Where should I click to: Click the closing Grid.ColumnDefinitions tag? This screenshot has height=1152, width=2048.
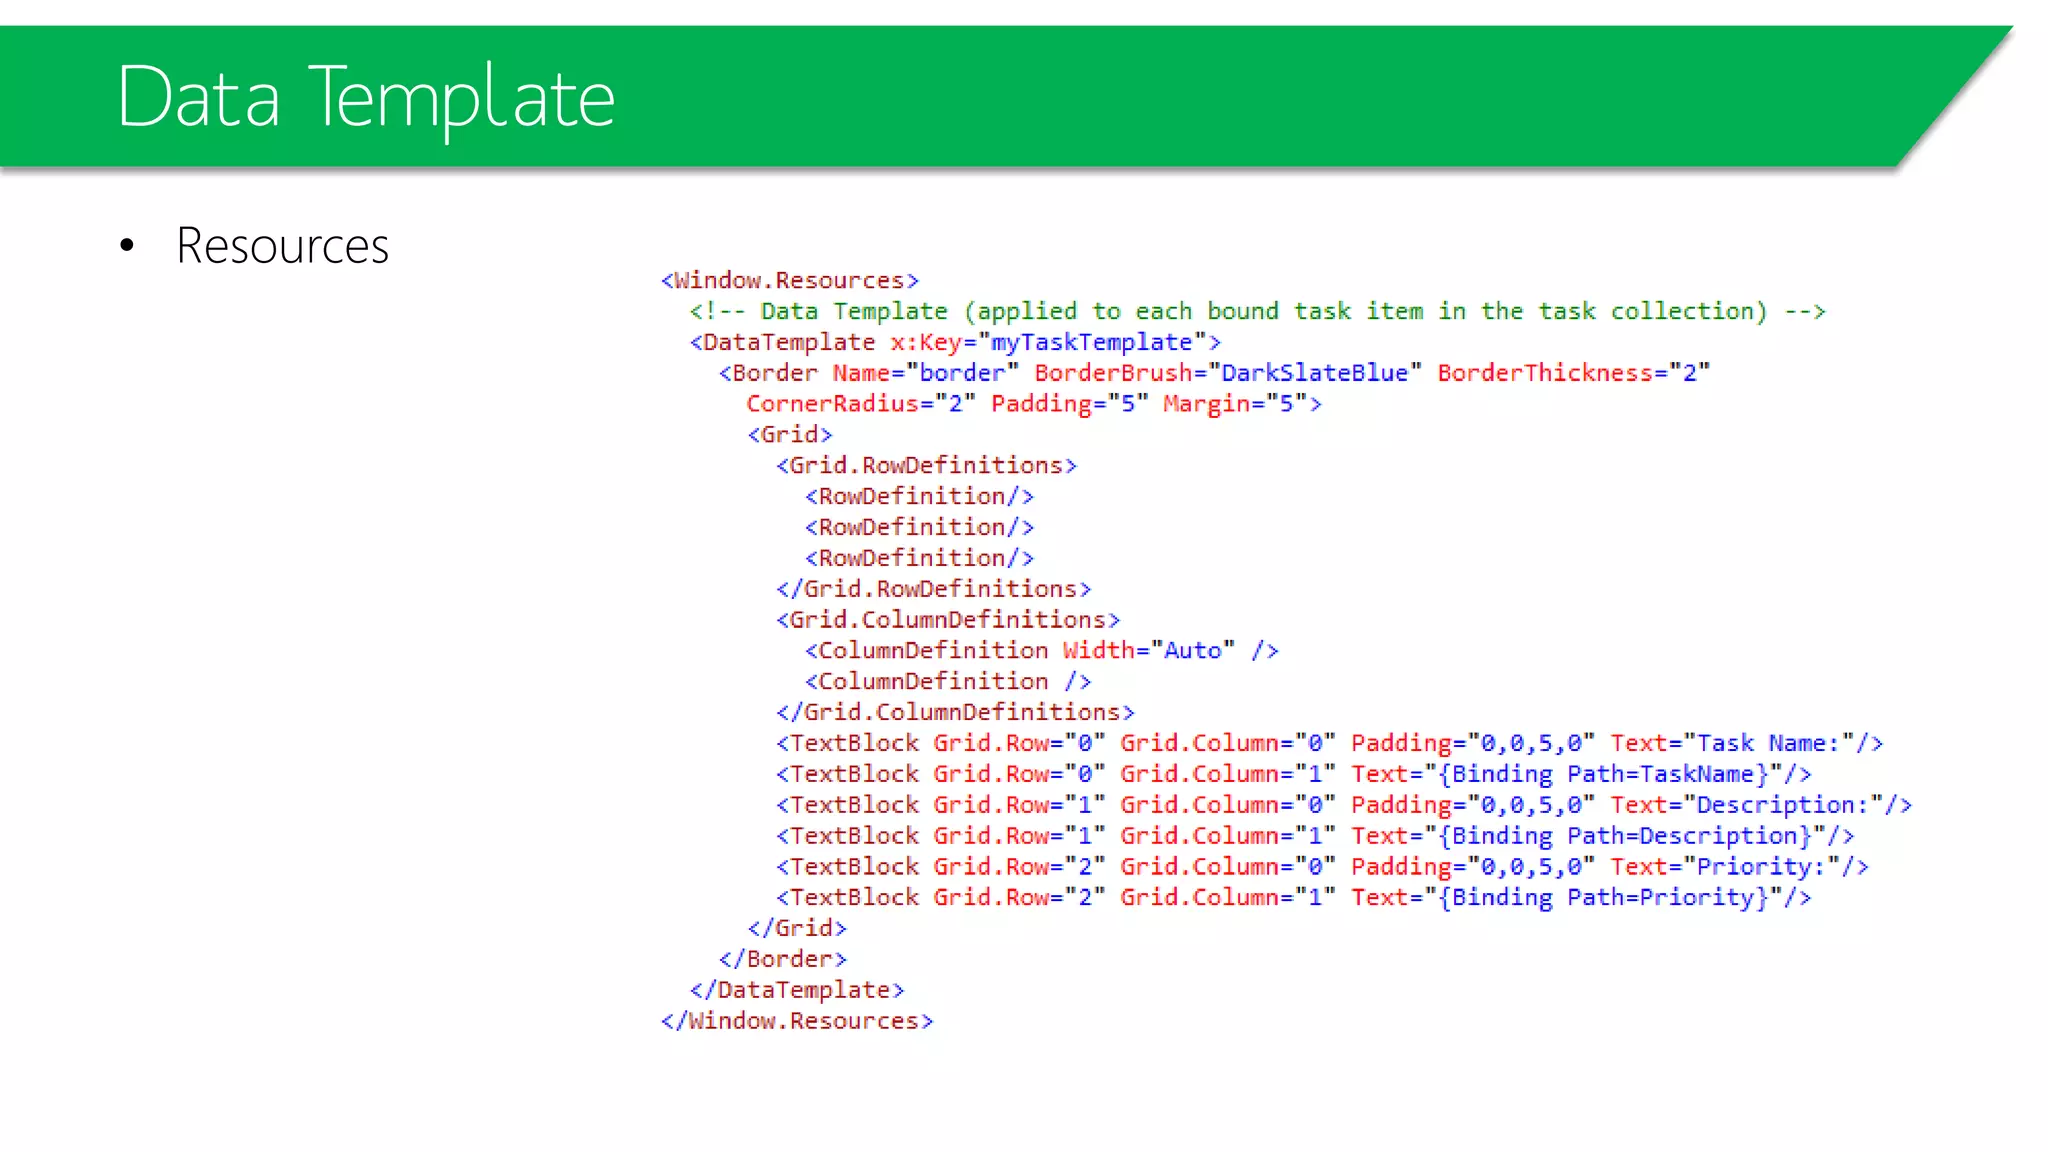[x=955, y=712]
